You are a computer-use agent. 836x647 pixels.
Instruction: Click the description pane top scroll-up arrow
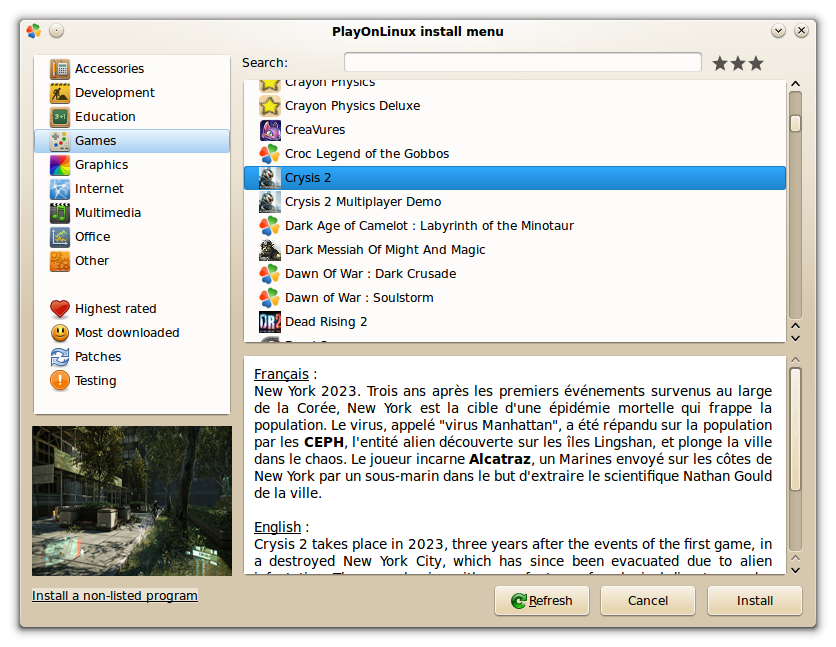(795, 360)
